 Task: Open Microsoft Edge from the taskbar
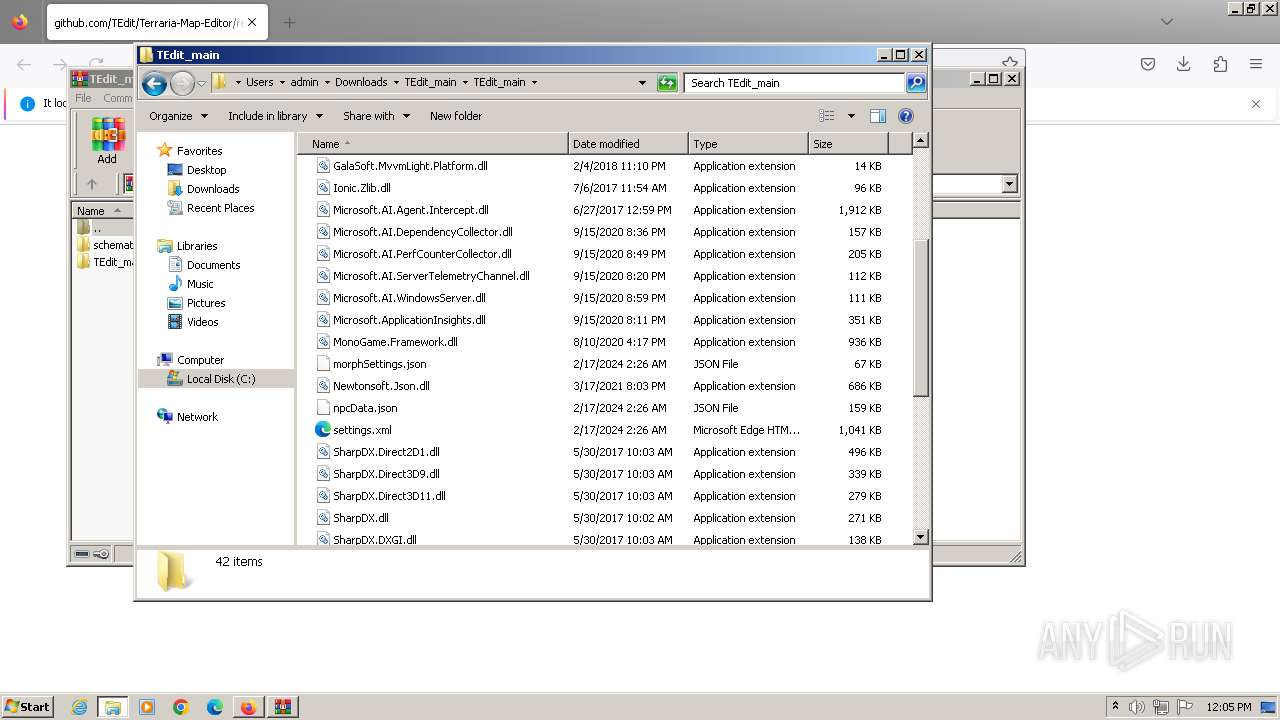[215, 707]
